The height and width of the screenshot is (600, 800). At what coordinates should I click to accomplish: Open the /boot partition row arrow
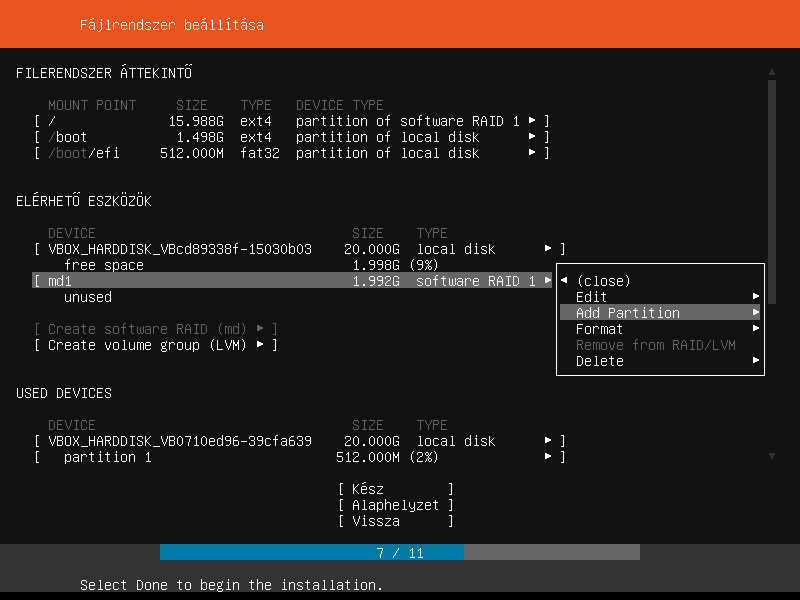point(532,137)
